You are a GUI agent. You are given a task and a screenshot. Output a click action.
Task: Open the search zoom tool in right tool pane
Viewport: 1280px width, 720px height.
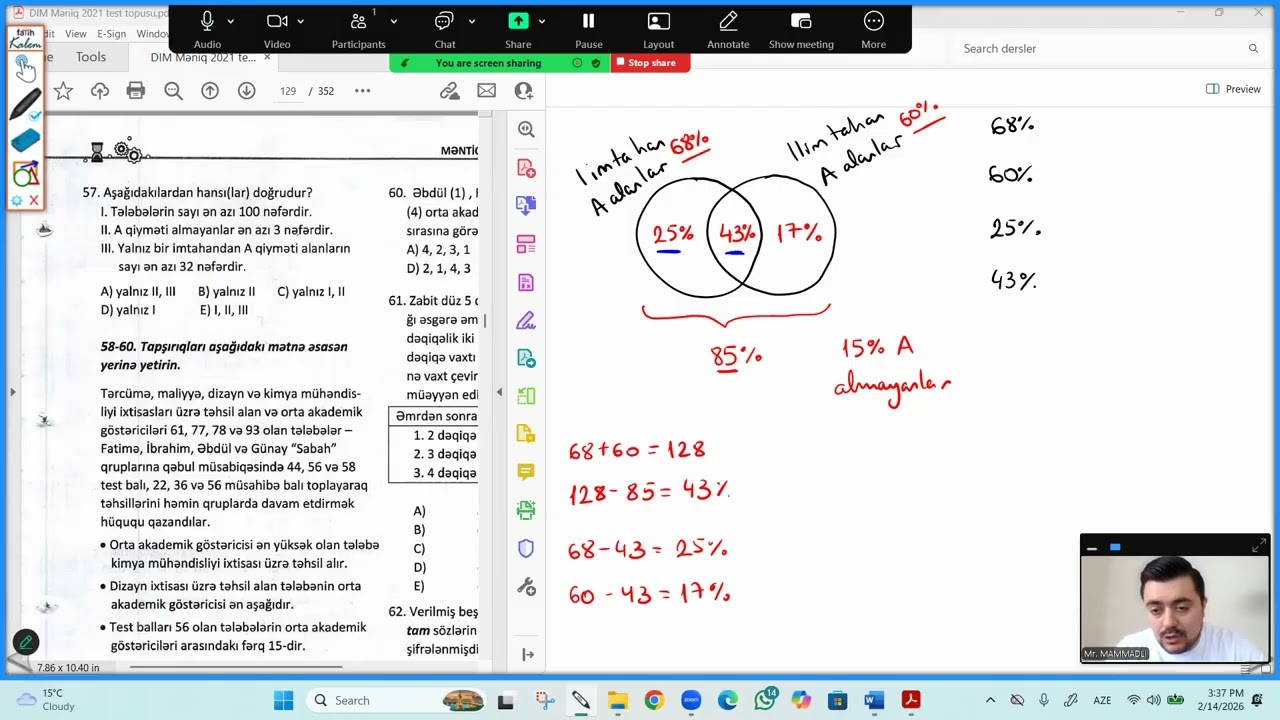pos(526,129)
